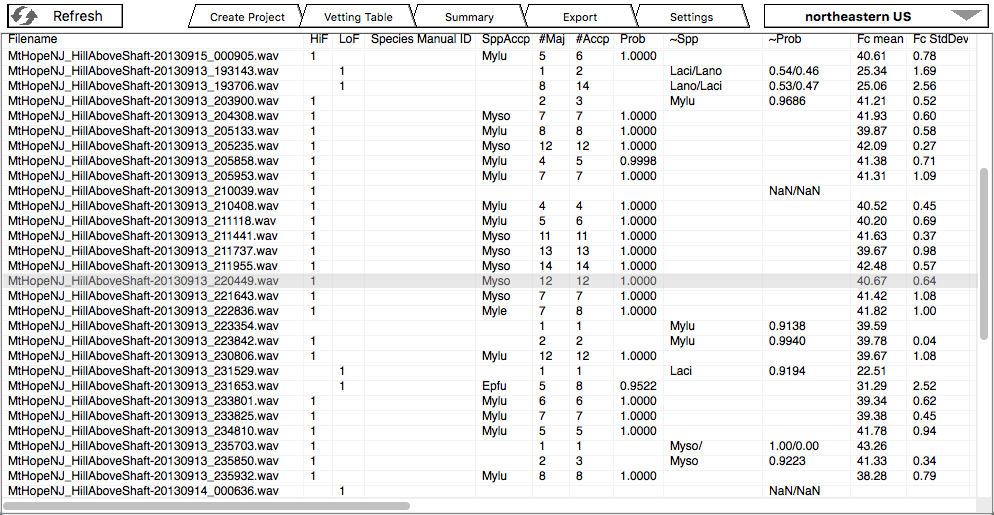Viewport: 994px width, 515px height.
Task: Click Species Manual ID cell for 231653.wav
Action: (420, 386)
